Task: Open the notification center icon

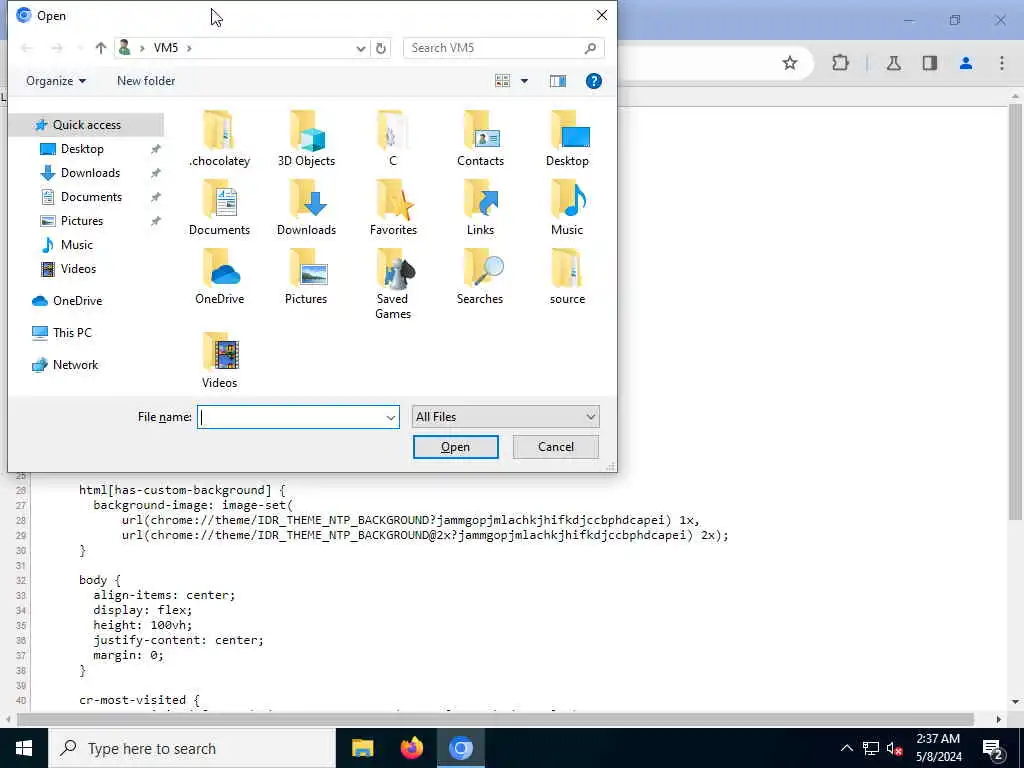Action: [x=993, y=748]
